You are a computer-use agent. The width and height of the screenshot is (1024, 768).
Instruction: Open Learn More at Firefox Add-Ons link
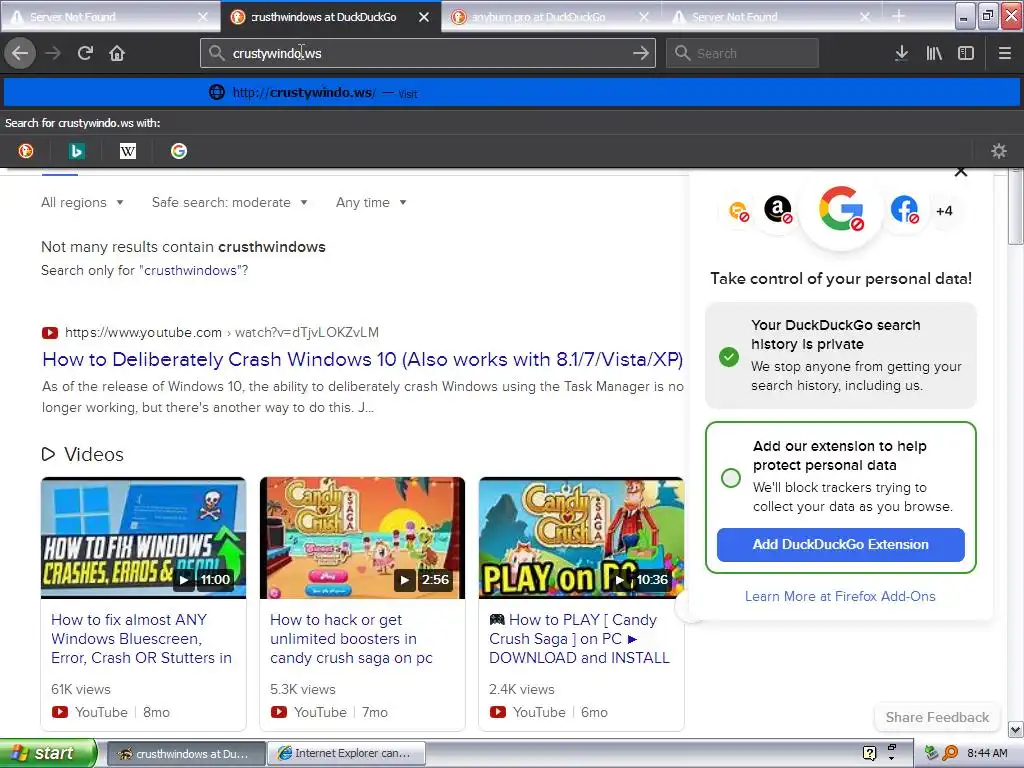coord(840,596)
